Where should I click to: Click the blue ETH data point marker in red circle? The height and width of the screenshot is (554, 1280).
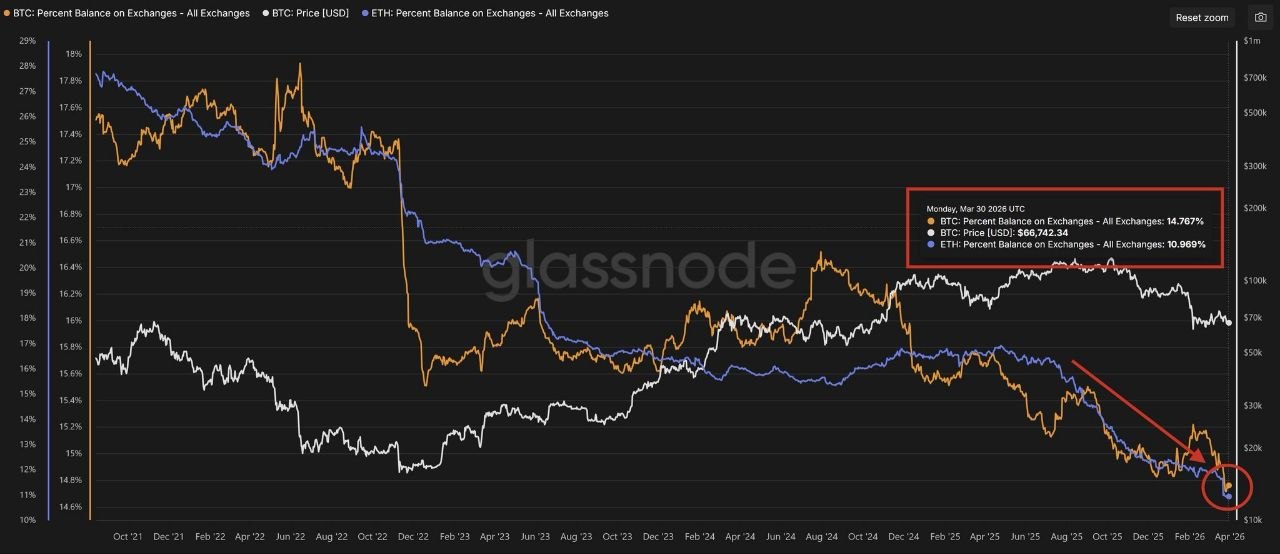pos(1228,496)
